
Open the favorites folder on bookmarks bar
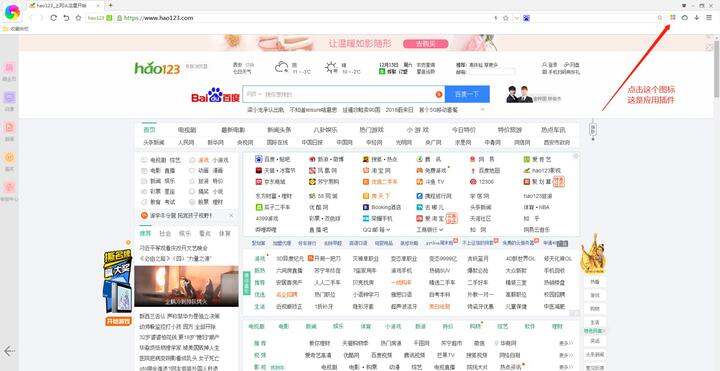tap(15, 29)
